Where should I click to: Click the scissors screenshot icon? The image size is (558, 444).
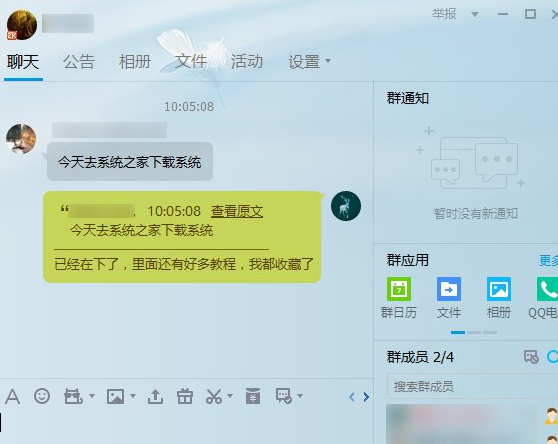click(x=214, y=396)
